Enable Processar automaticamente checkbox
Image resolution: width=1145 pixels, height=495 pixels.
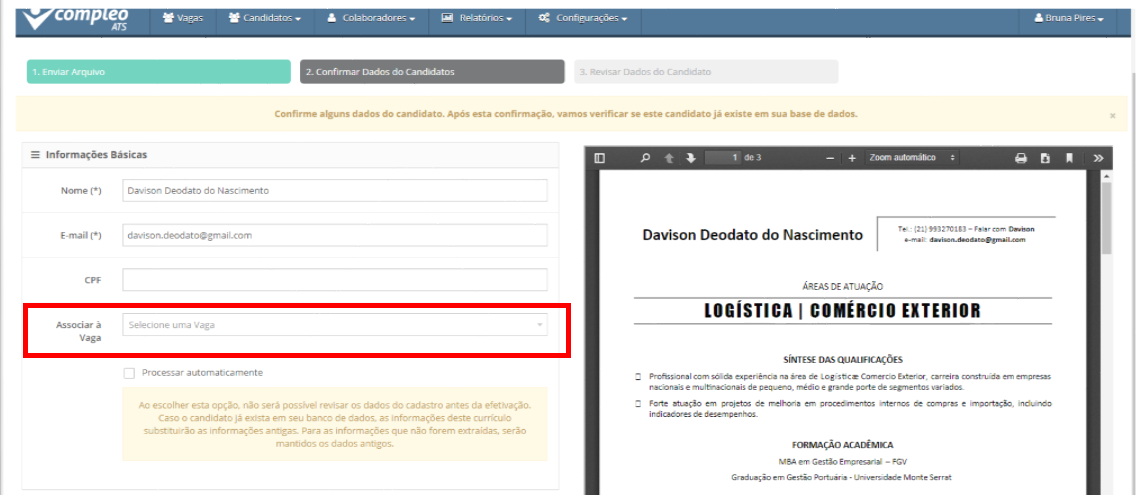click(x=129, y=373)
